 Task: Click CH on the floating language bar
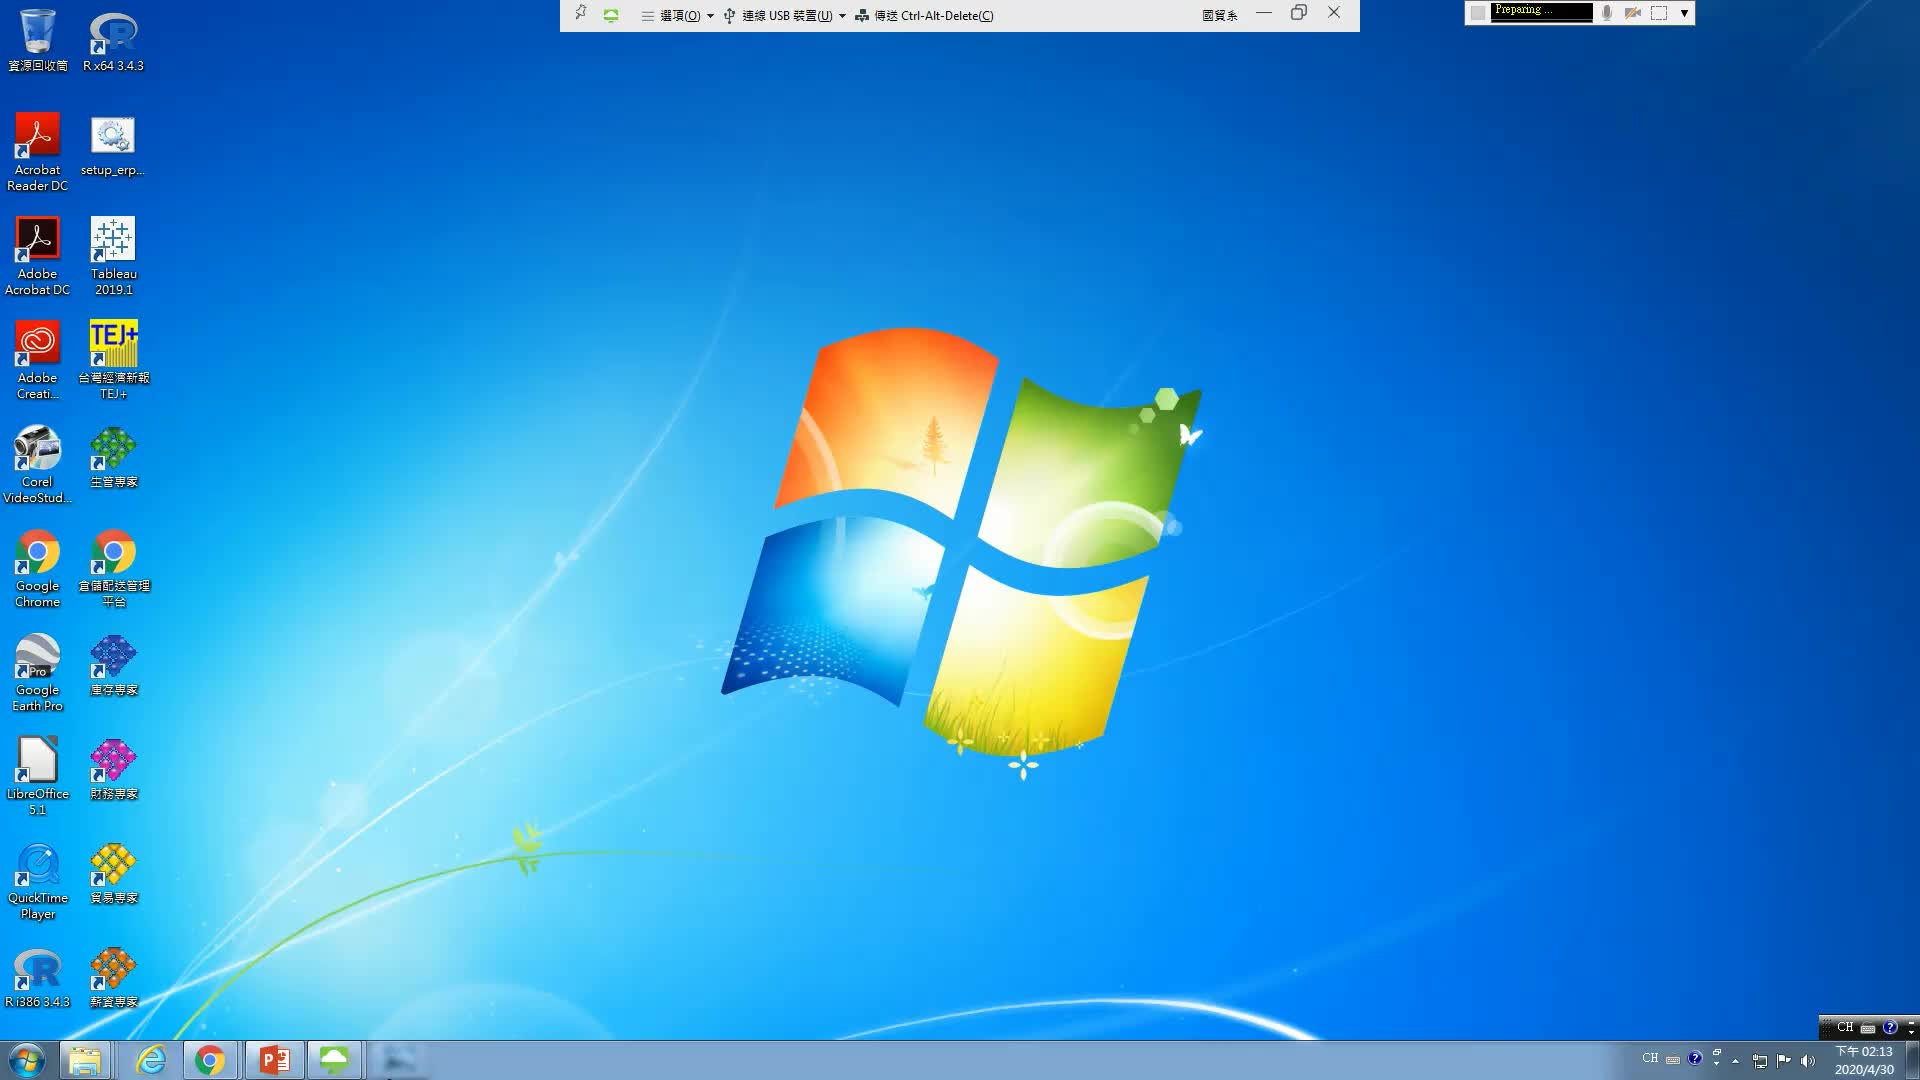pyautogui.click(x=1845, y=1027)
